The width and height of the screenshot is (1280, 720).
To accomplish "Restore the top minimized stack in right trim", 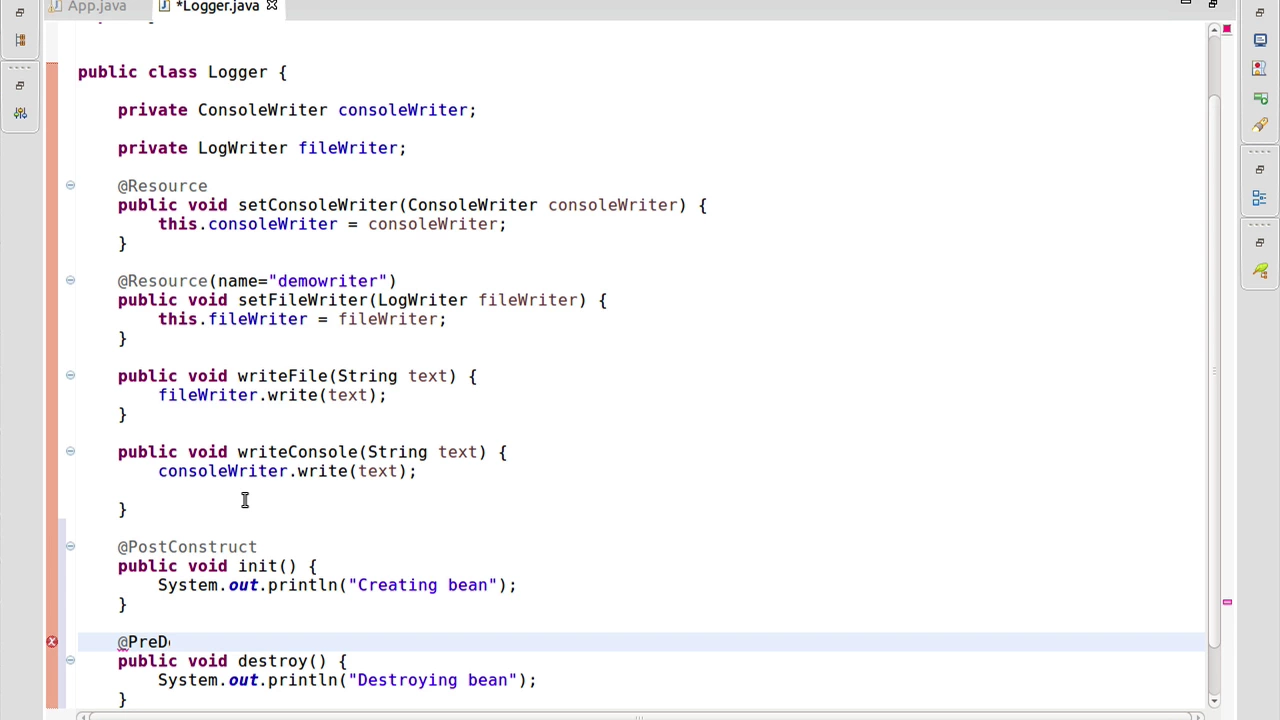I will 1260,13.
